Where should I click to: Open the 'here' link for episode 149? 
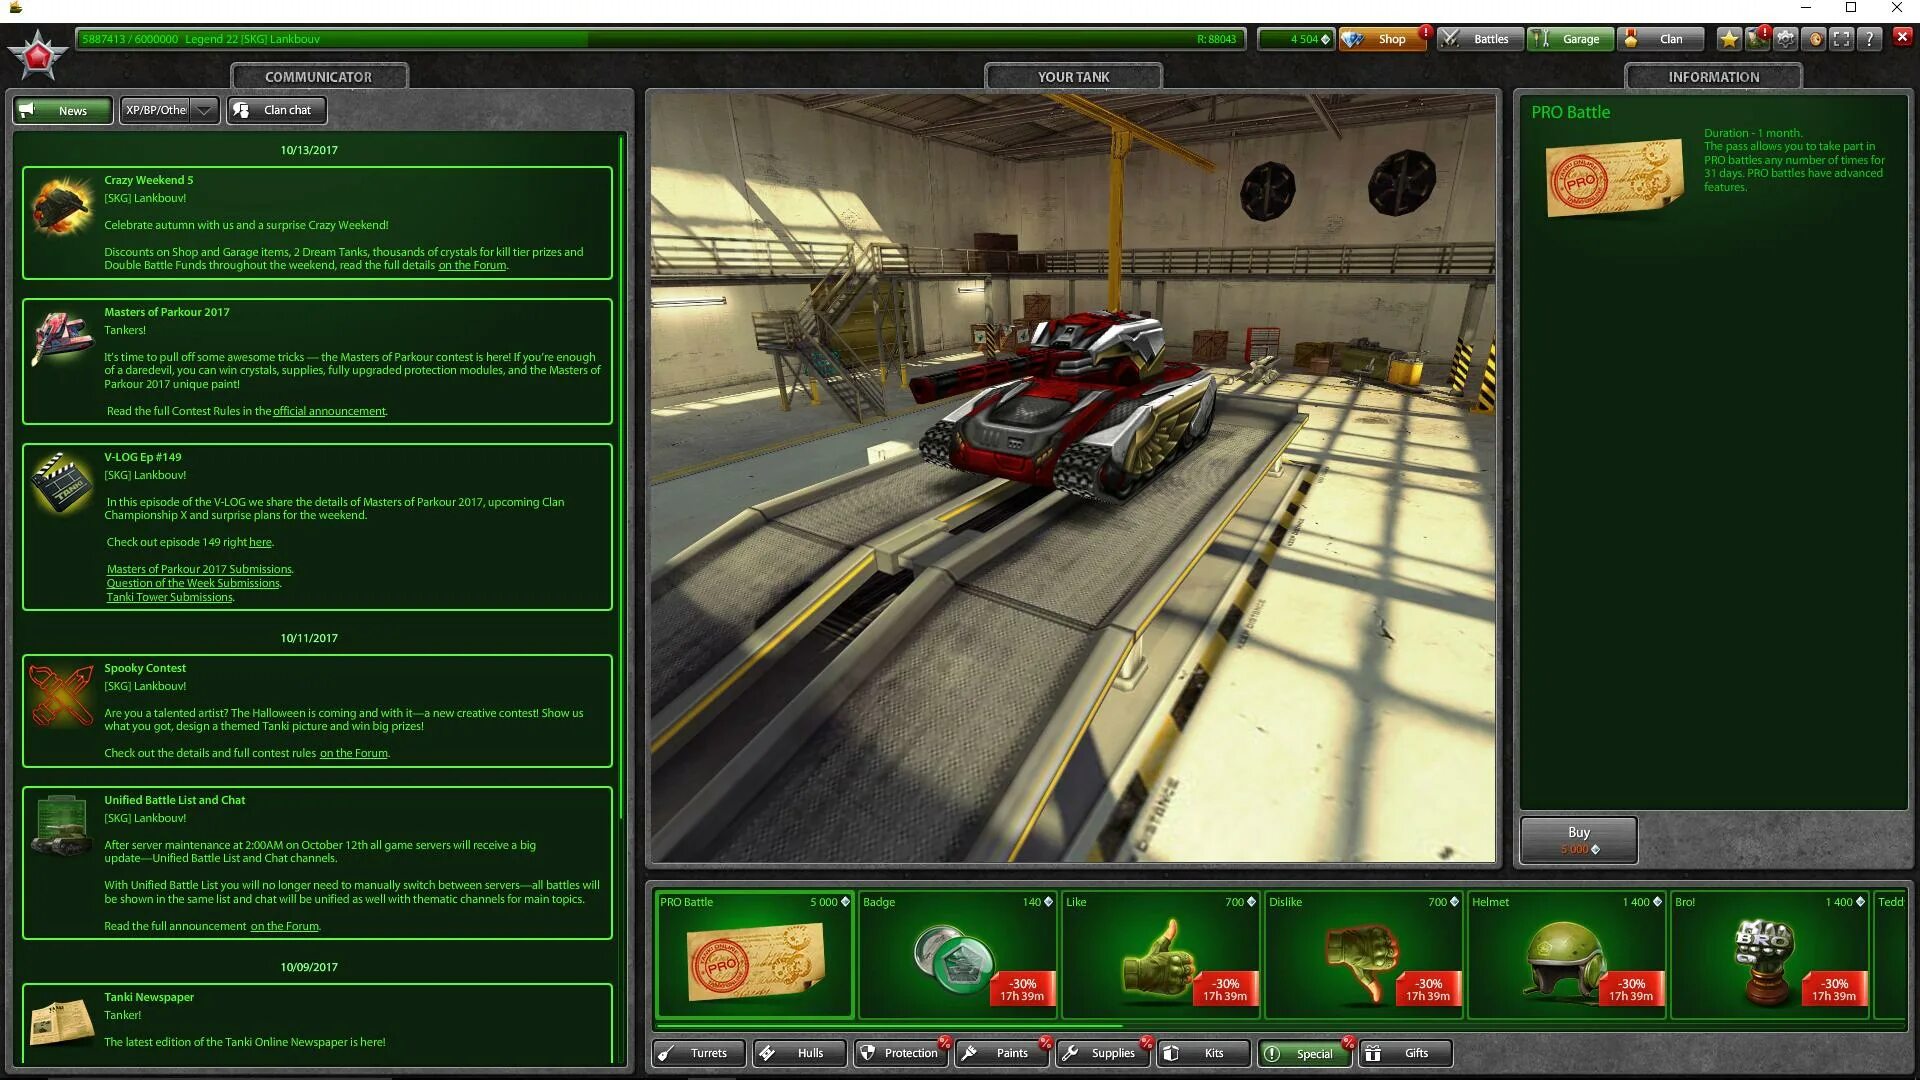[x=260, y=542]
